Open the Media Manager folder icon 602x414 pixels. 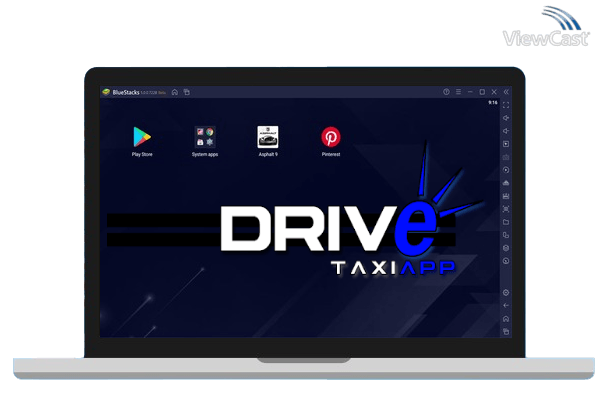click(x=506, y=222)
